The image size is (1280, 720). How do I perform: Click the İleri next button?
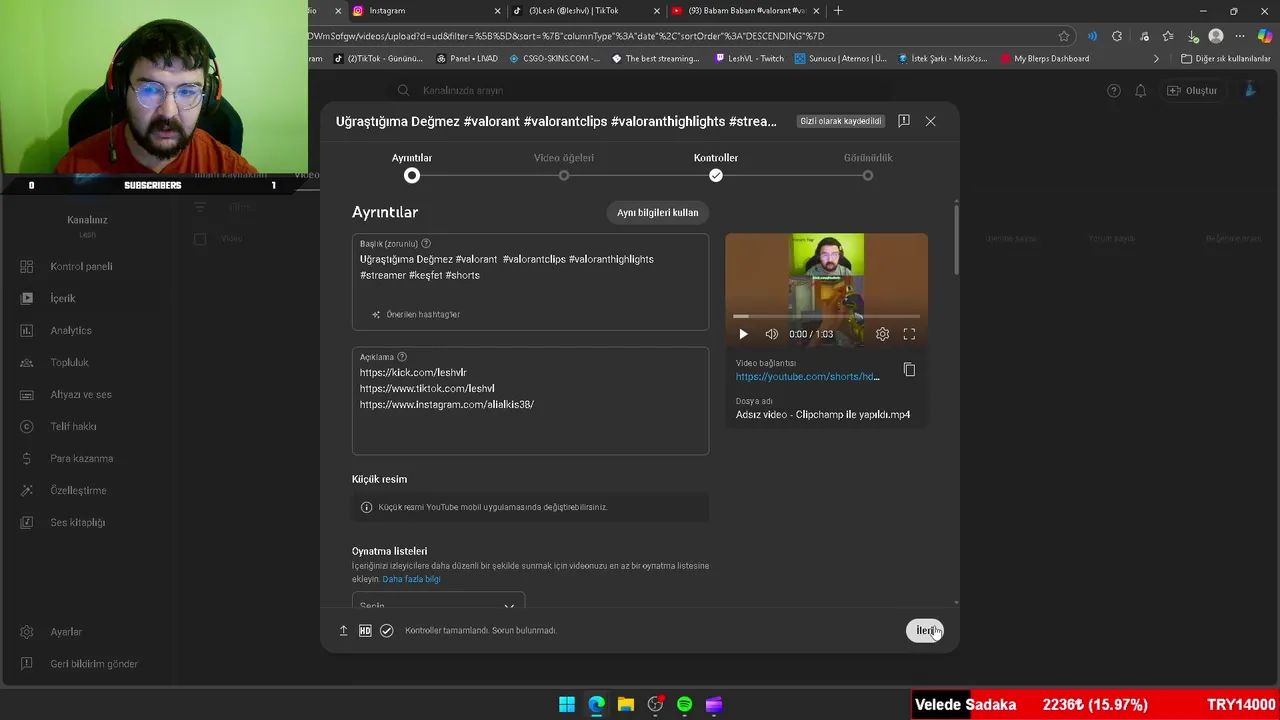(x=924, y=631)
